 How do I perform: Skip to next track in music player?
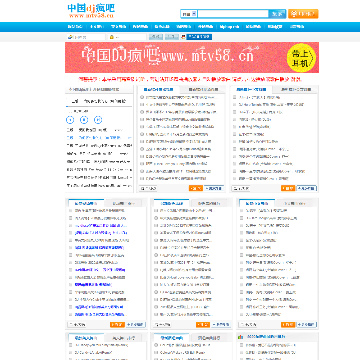[x=98, y=120]
